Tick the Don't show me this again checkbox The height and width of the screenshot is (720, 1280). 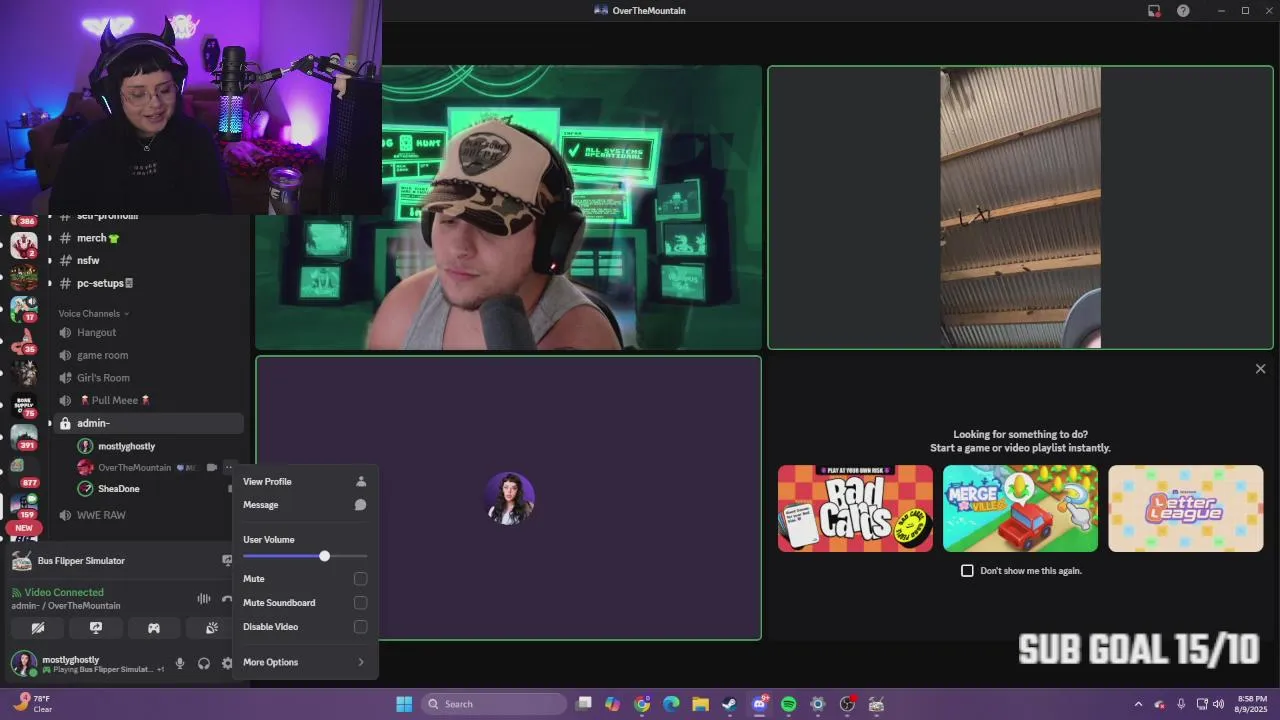pyautogui.click(x=967, y=571)
